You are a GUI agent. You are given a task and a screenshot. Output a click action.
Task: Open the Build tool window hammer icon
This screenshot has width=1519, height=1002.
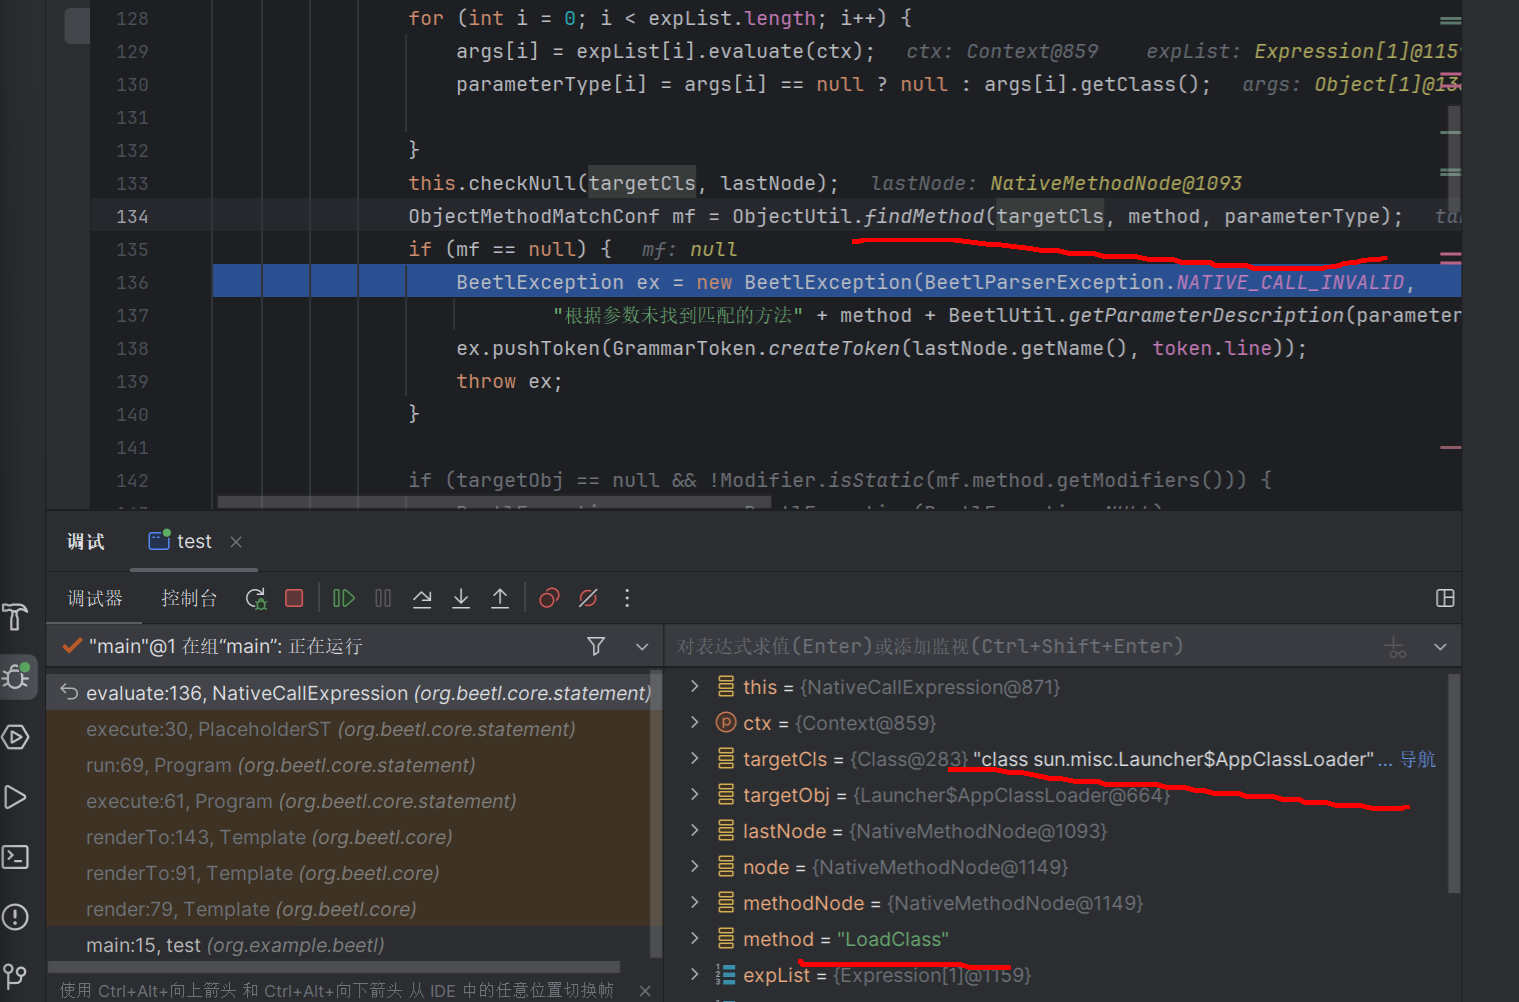(16, 617)
